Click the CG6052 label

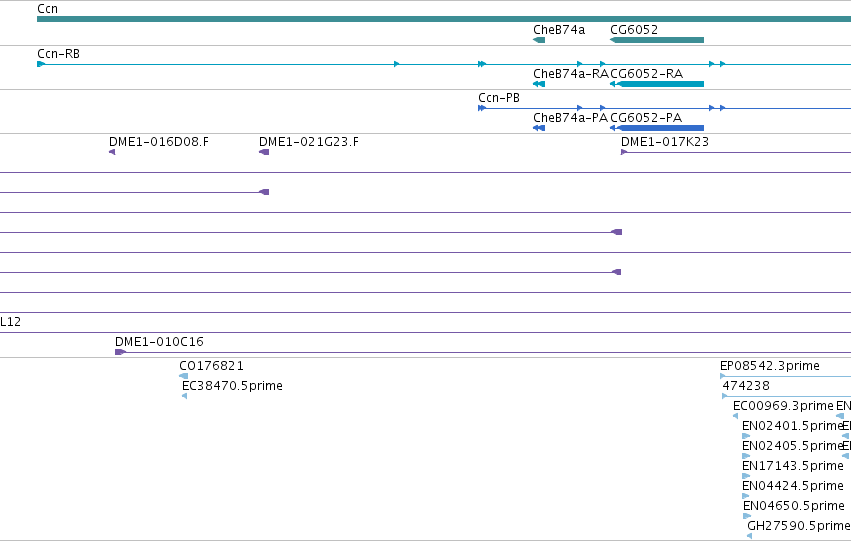634,30
